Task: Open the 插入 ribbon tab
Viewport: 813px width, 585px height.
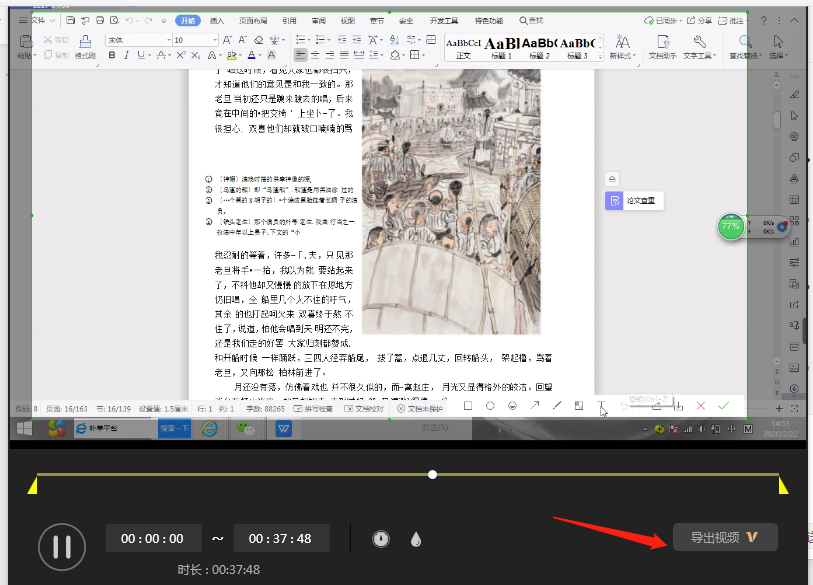Action: [217, 20]
